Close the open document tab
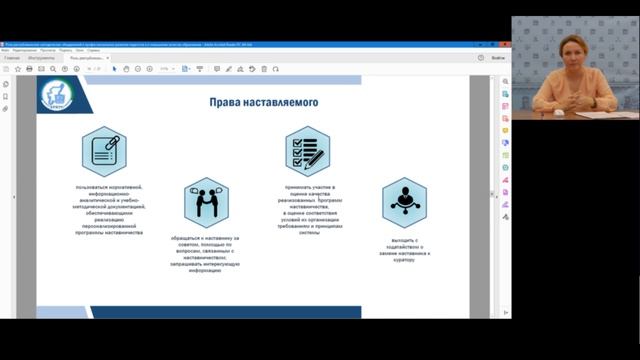 (108, 58)
